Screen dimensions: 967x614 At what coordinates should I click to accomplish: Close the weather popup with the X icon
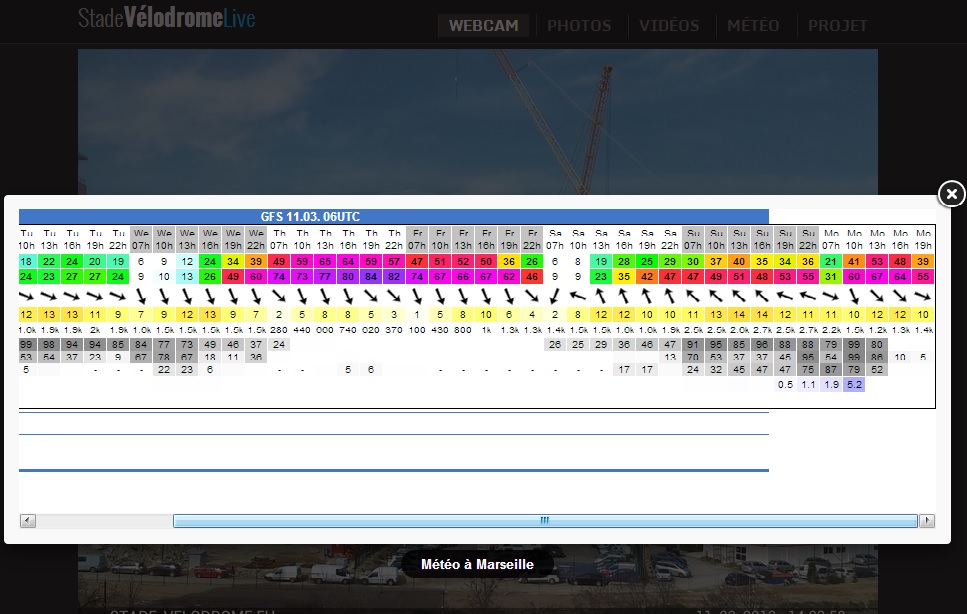952,193
